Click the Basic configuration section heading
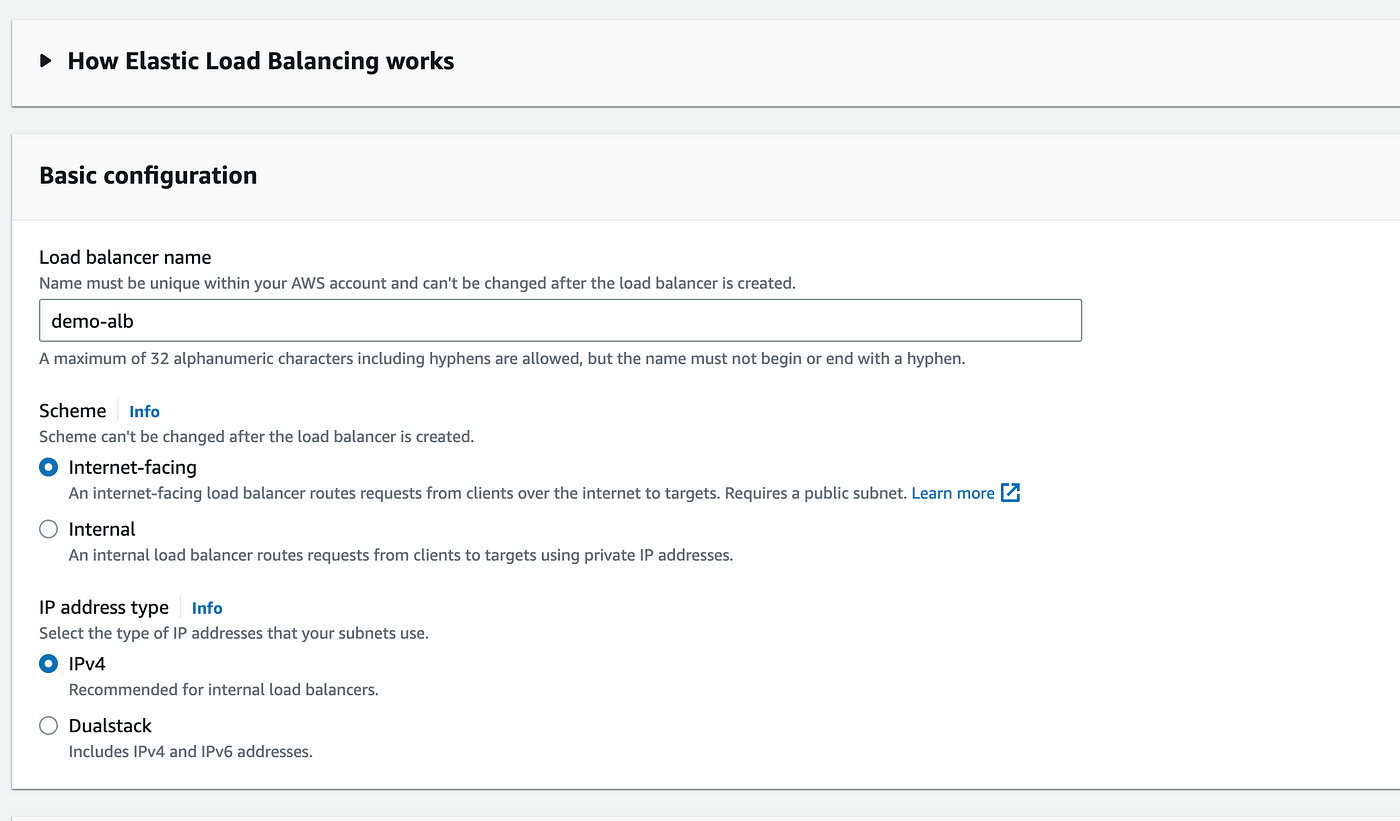1400x821 pixels. coord(148,175)
